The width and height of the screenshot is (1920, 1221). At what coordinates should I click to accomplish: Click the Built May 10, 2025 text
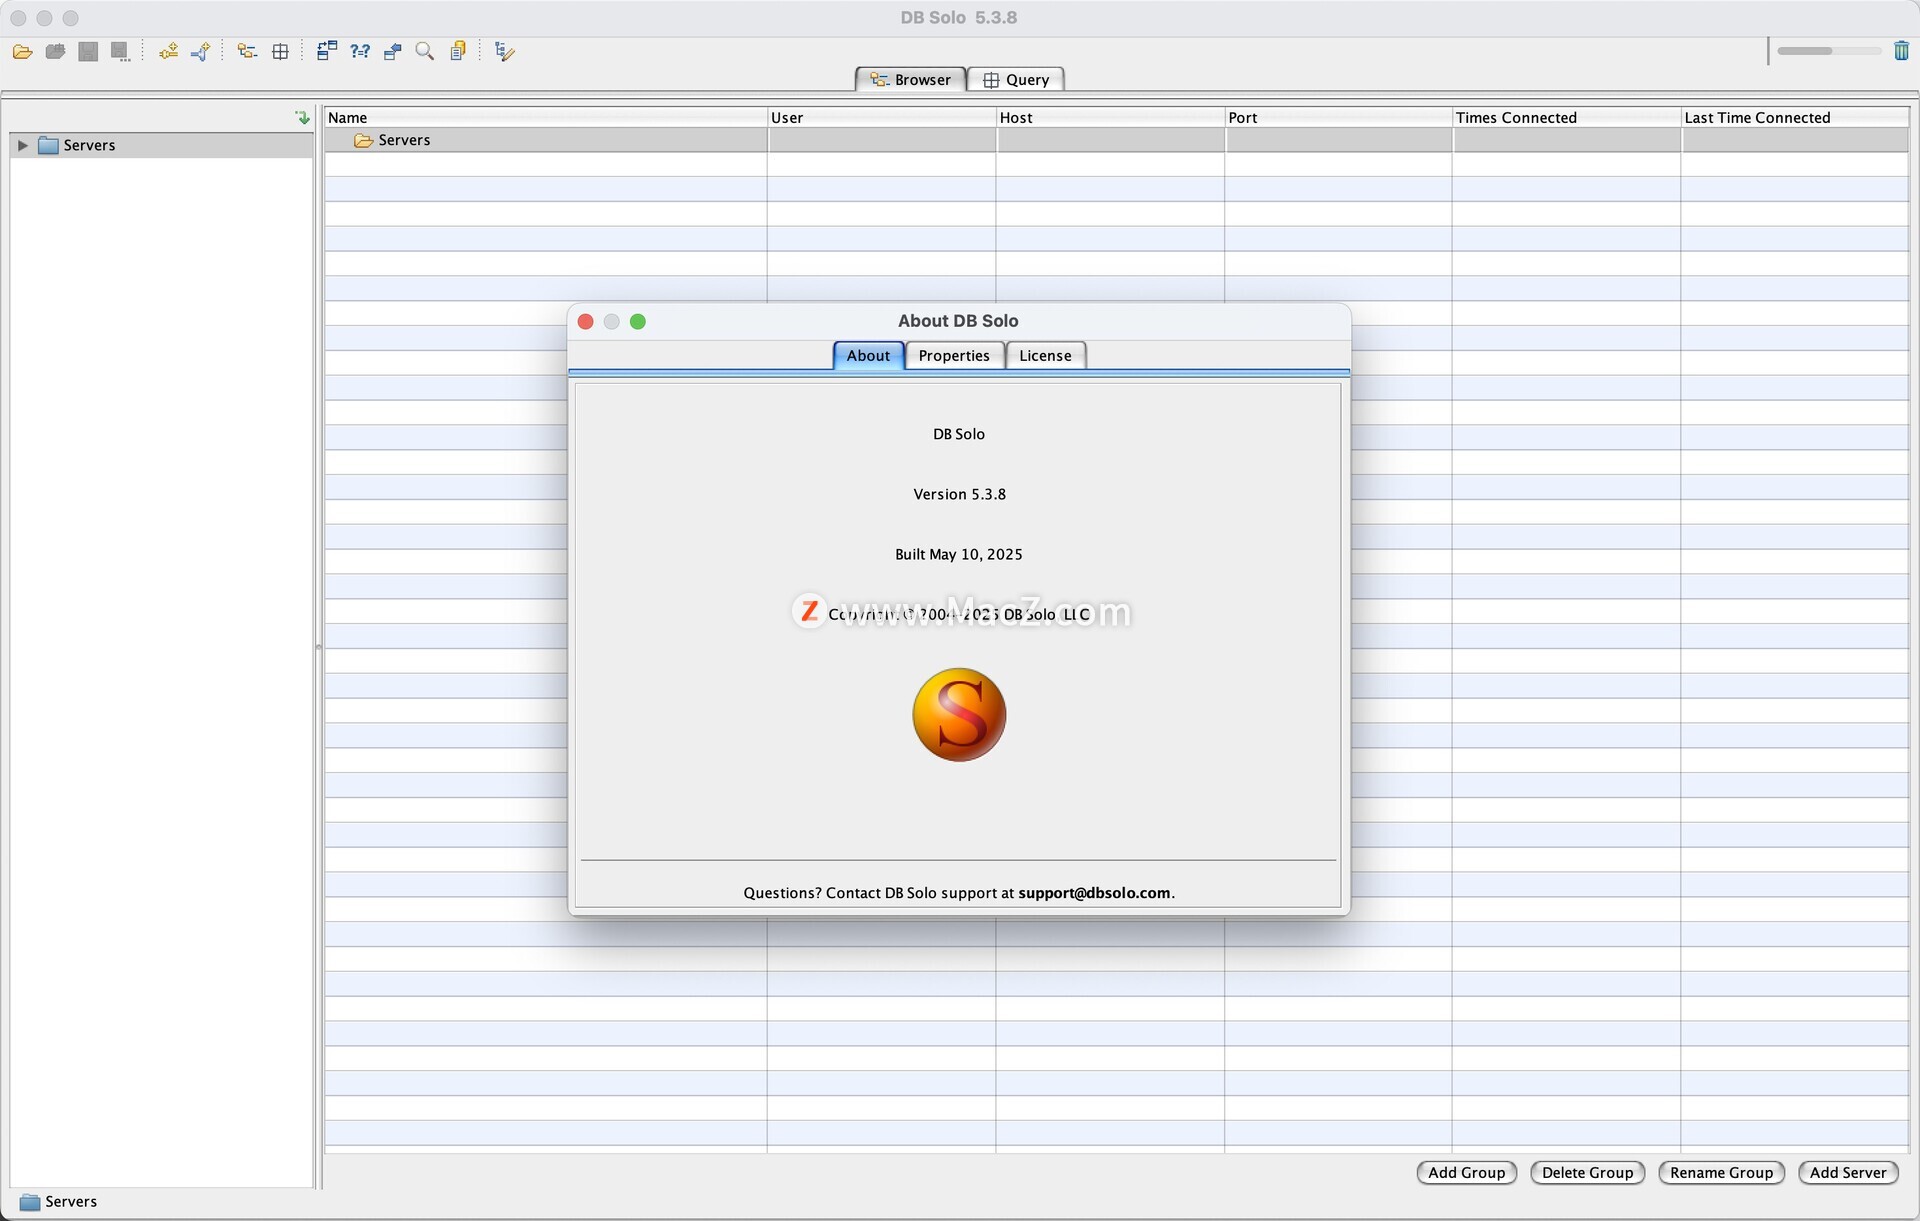[959, 554]
